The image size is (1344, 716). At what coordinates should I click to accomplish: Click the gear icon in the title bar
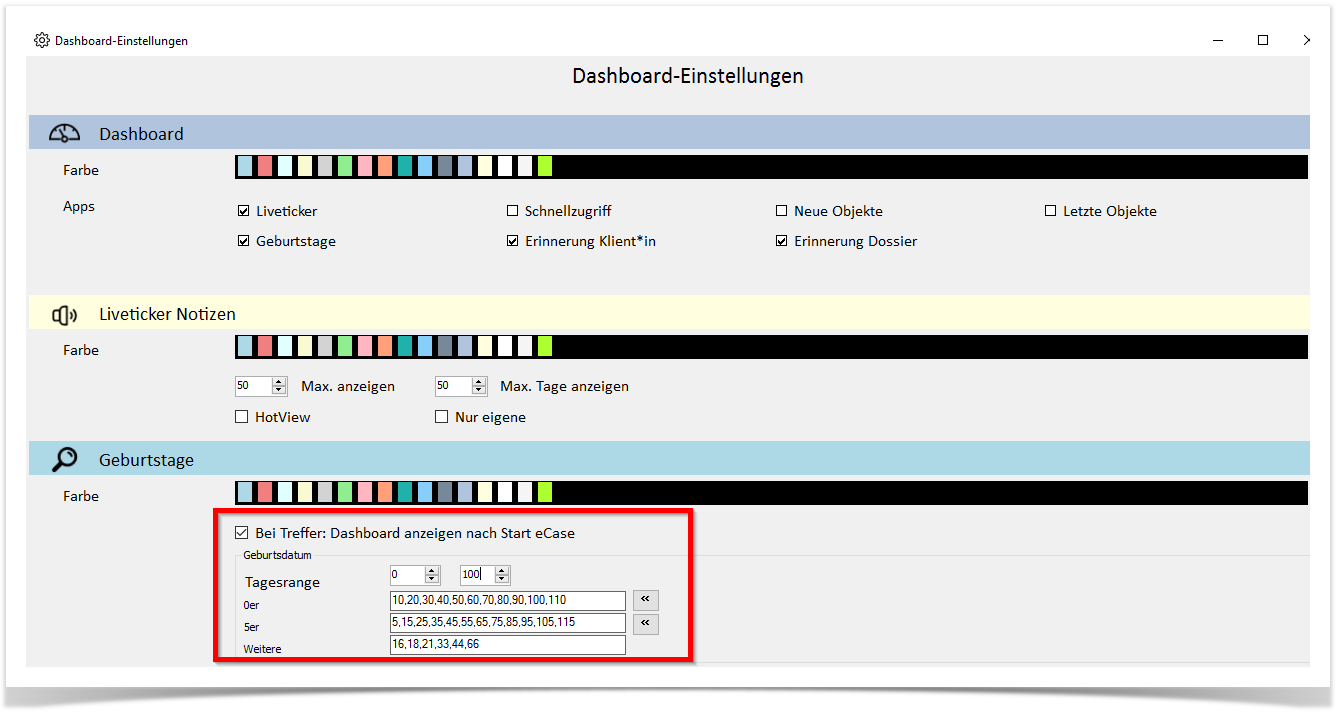point(41,41)
